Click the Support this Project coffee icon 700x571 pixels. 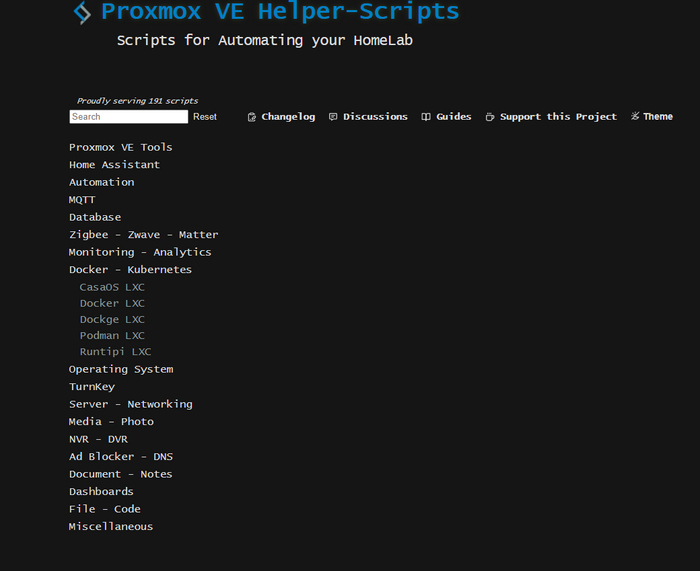[490, 117]
